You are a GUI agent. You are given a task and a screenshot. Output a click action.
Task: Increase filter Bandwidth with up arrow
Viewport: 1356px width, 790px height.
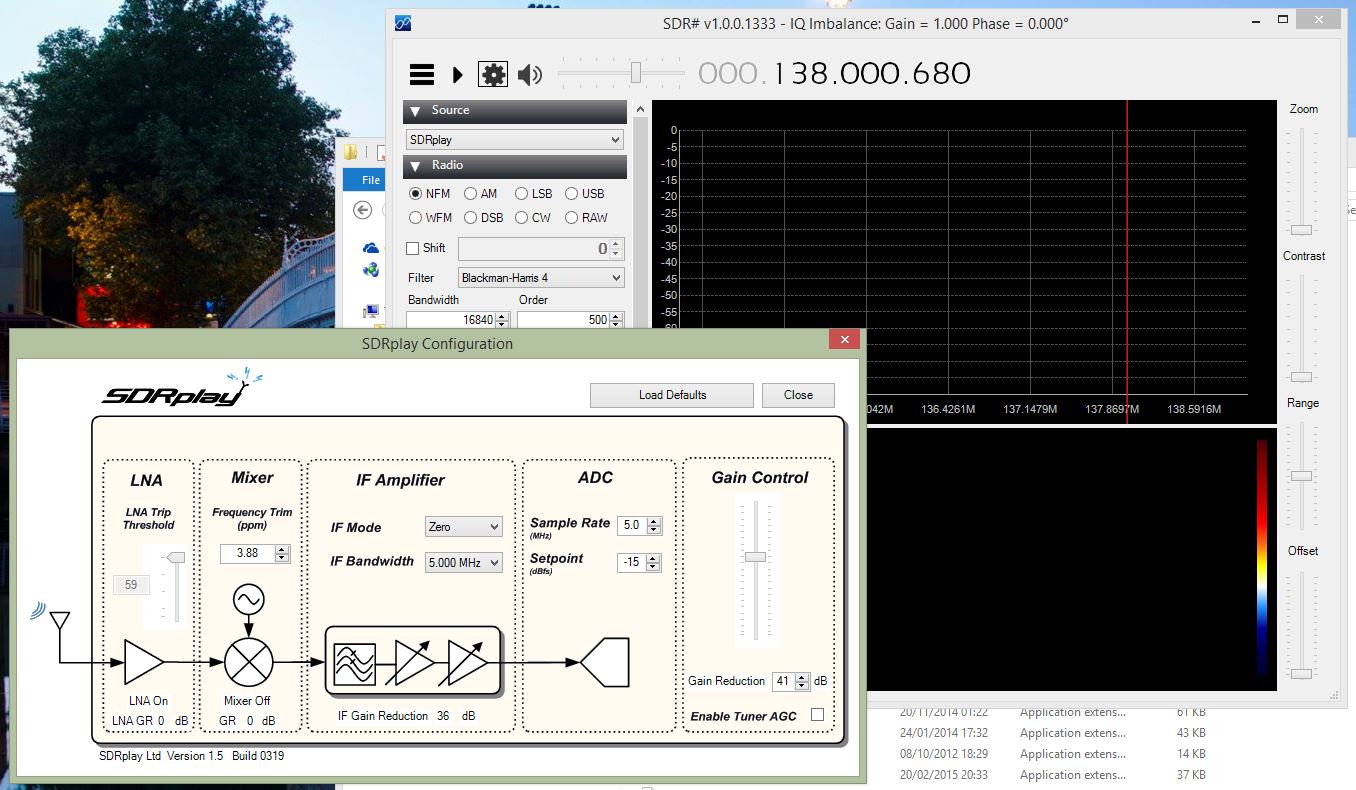point(502,316)
